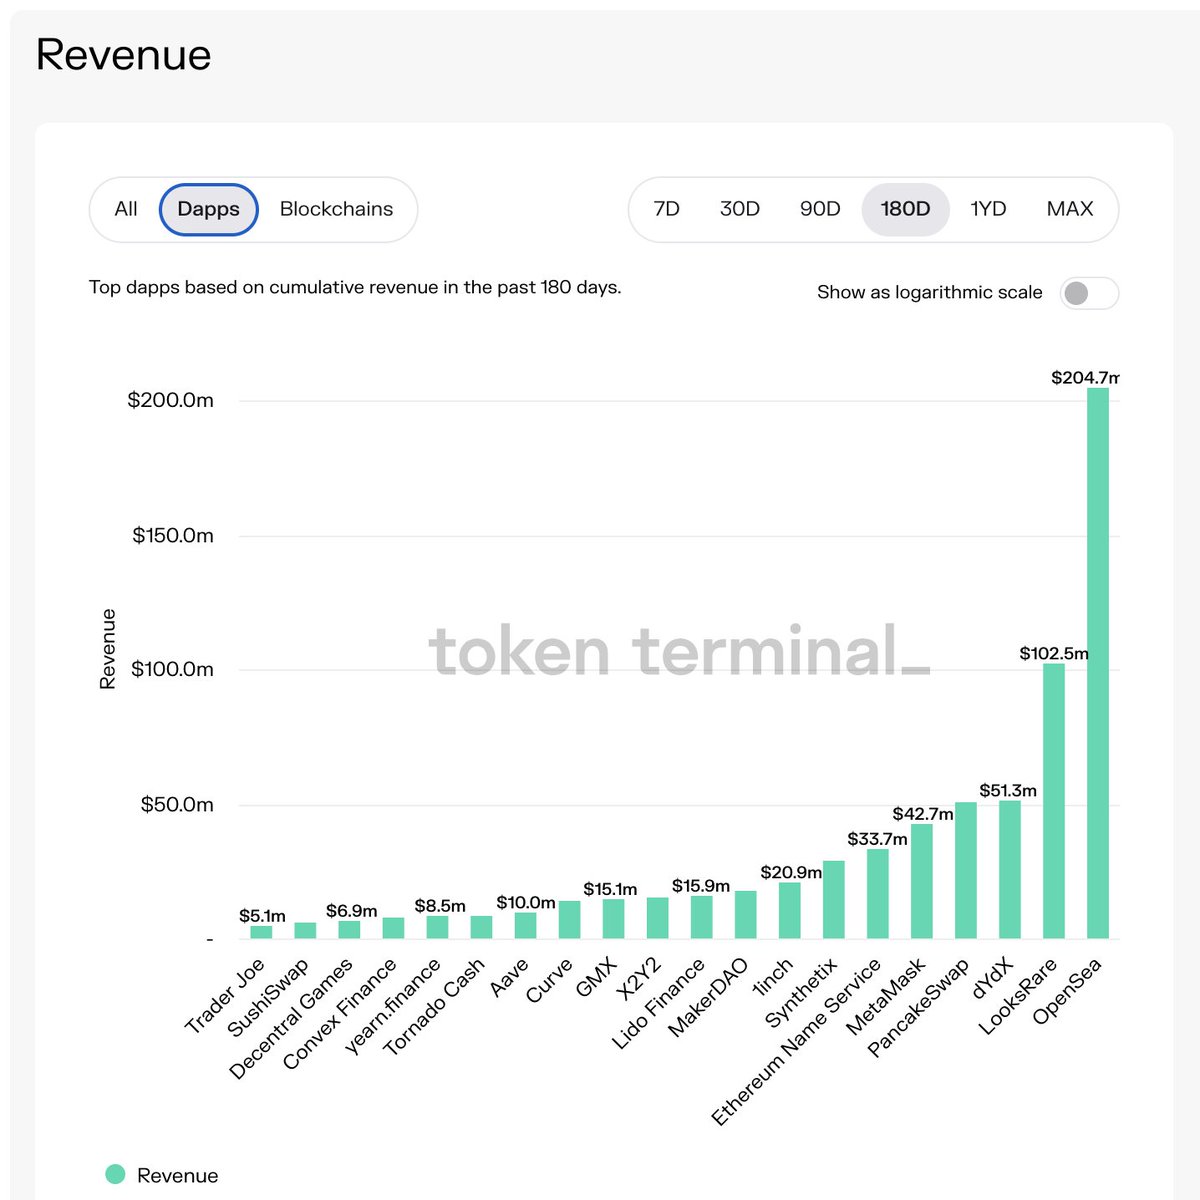1200x1200 pixels.
Task: Select the MAX time range
Action: [1070, 209]
